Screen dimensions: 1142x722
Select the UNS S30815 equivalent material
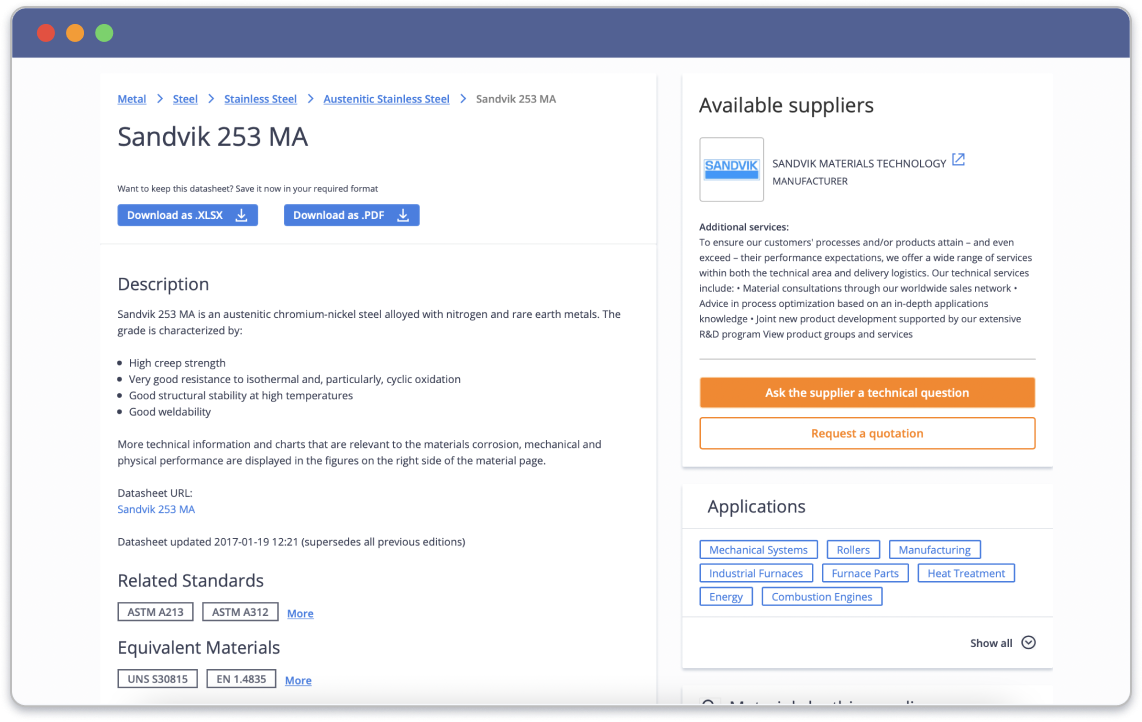[x=158, y=679]
